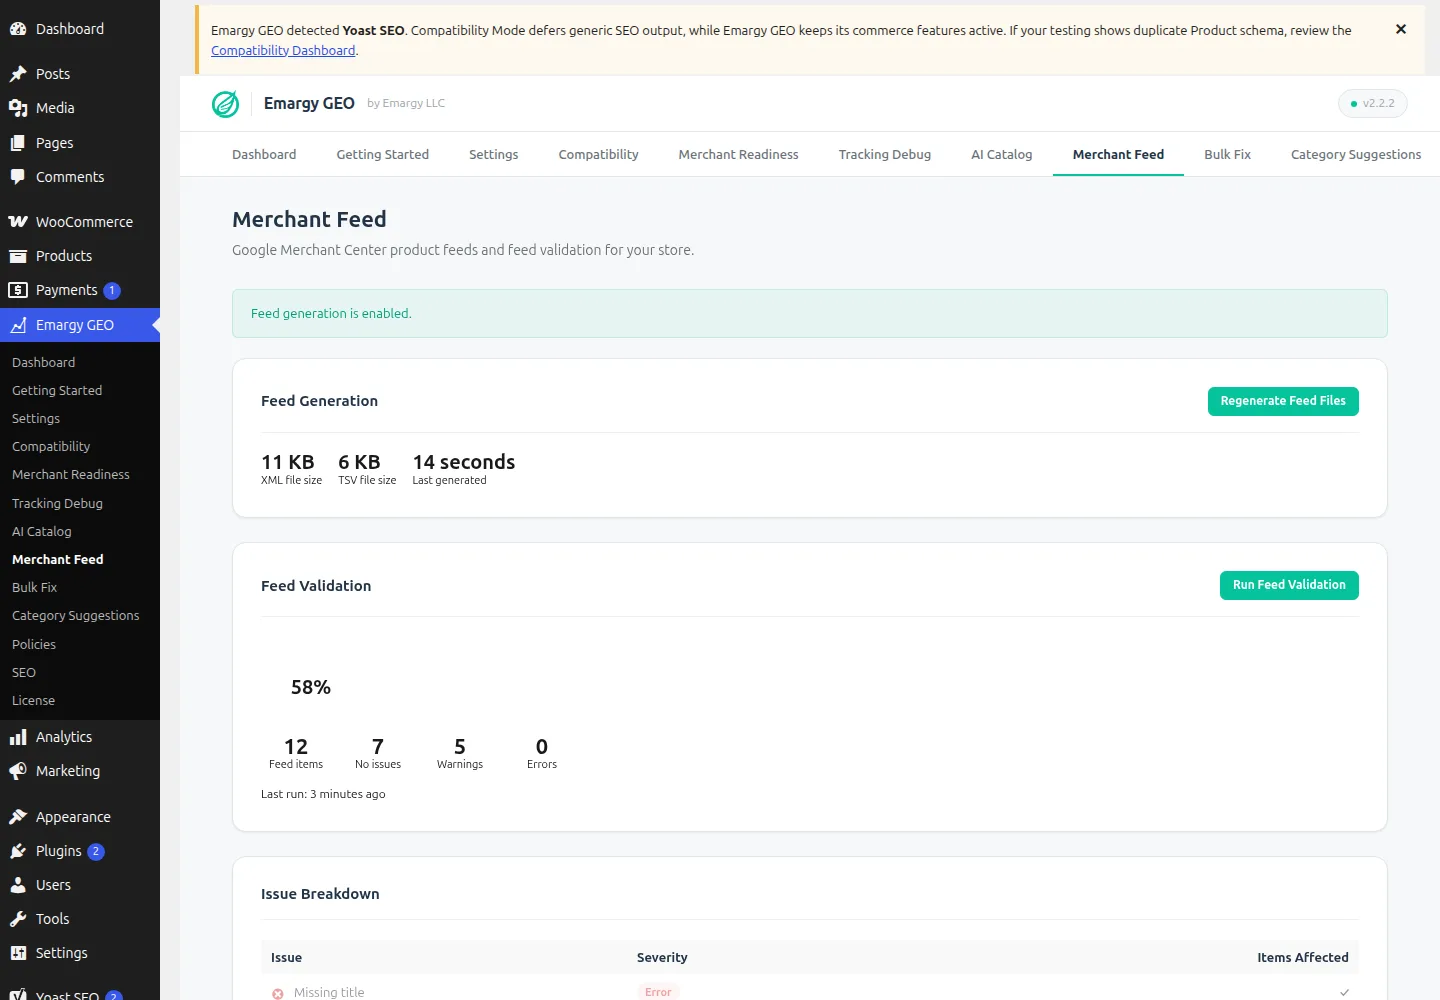
Task: Click the v2.2.2 version badge
Action: (x=1373, y=104)
